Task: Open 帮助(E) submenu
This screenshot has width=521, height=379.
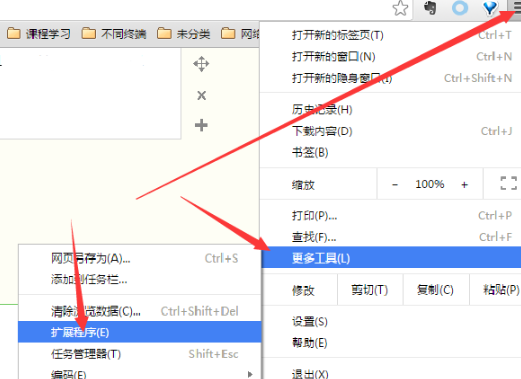Action: coord(391,343)
